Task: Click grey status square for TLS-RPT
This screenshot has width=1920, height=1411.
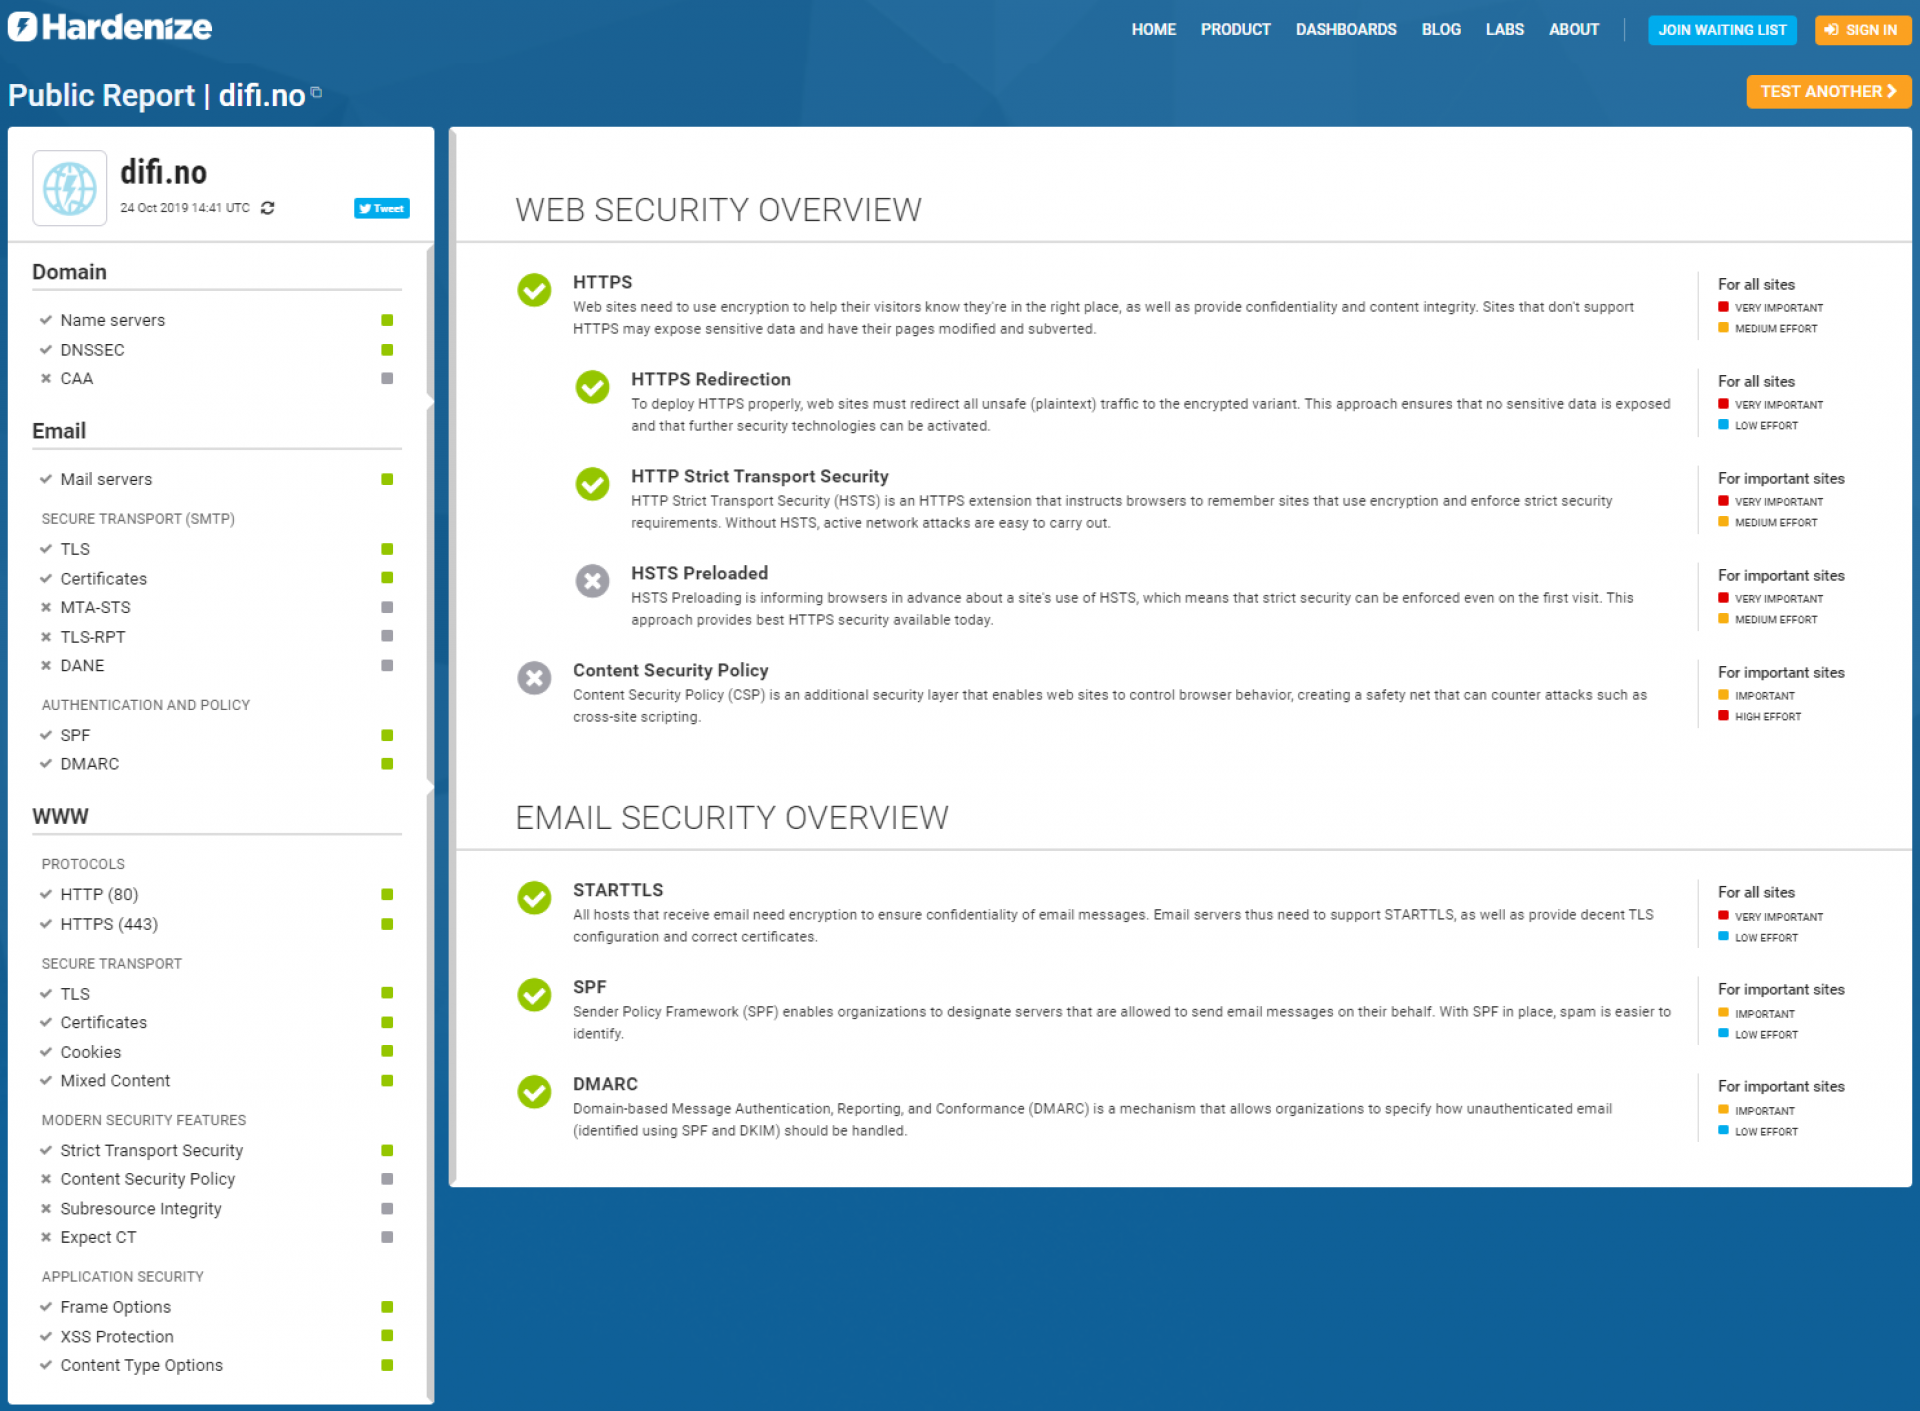Action: pos(387,636)
